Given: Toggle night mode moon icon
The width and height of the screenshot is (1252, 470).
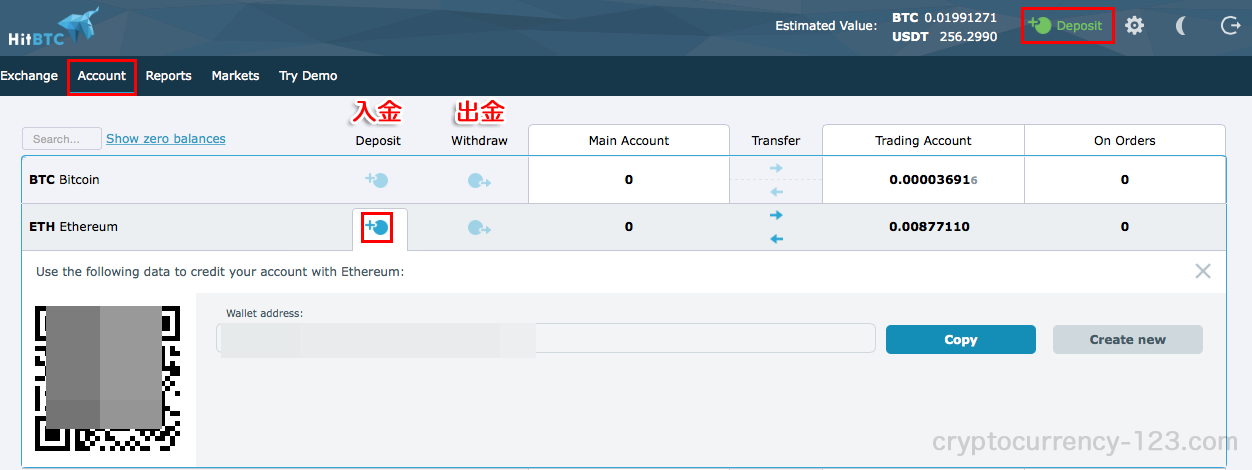Looking at the screenshot, I should 1182,26.
